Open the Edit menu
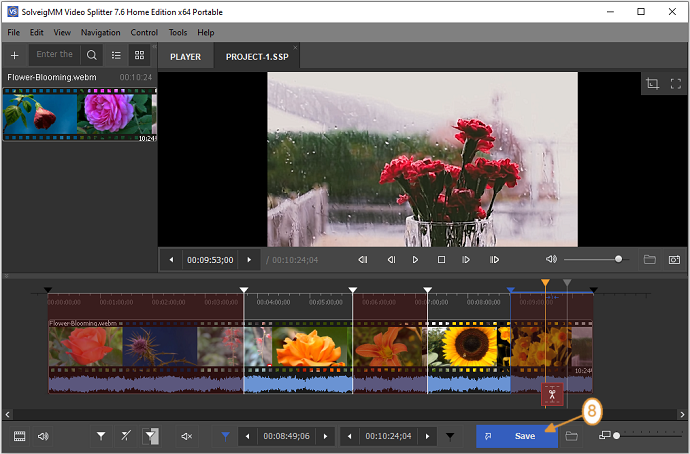This screenshot has width=690, height=454. [x=37, y=33]
